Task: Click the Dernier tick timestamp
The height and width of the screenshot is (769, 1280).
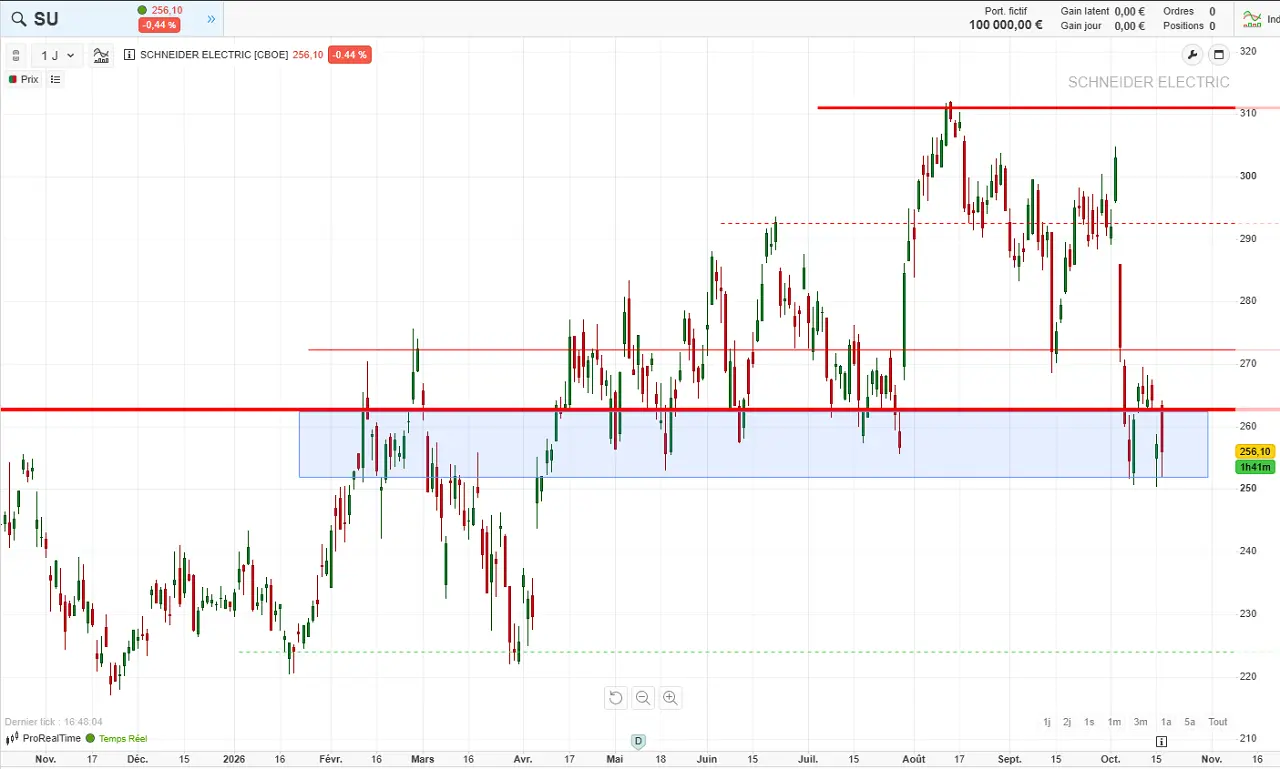Action: [53, 722]
